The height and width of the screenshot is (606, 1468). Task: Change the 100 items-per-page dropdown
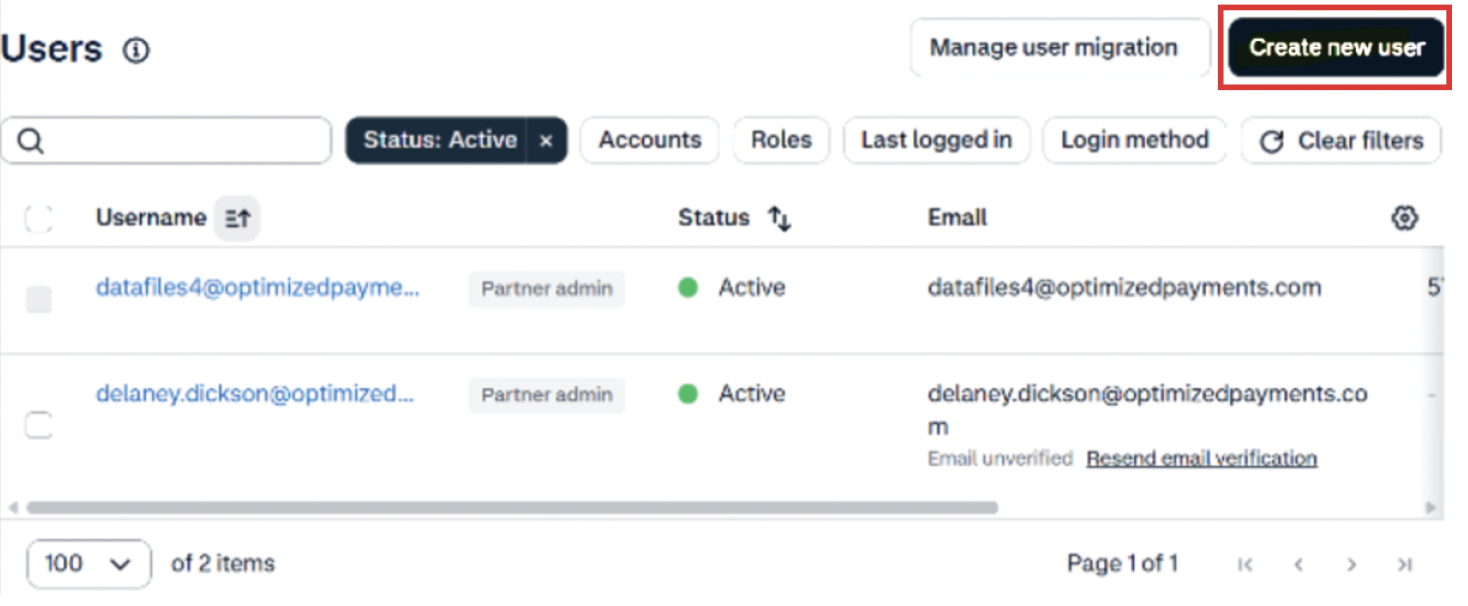(89, 564)
